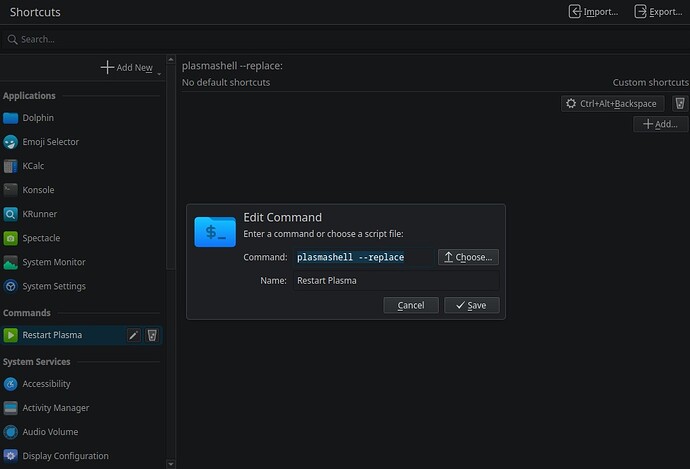The height and width of the screenshot is (469, 690).
Task: Select Konsole entry
Action: [82, 190]
